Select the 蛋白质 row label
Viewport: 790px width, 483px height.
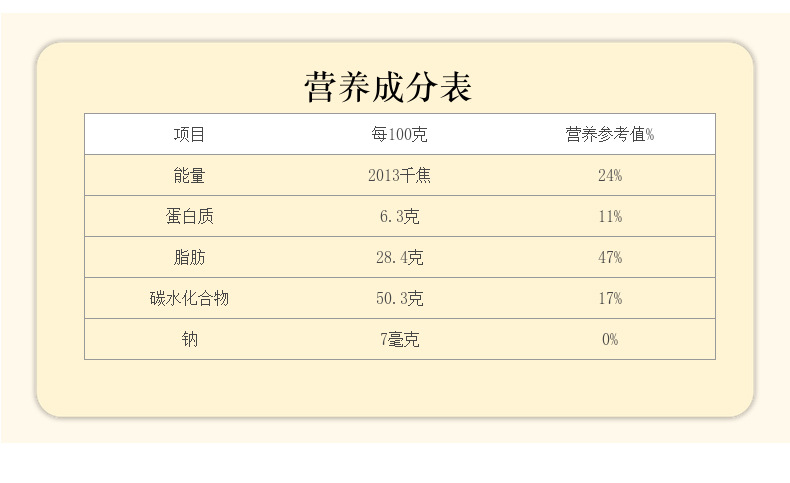[189, 217]
